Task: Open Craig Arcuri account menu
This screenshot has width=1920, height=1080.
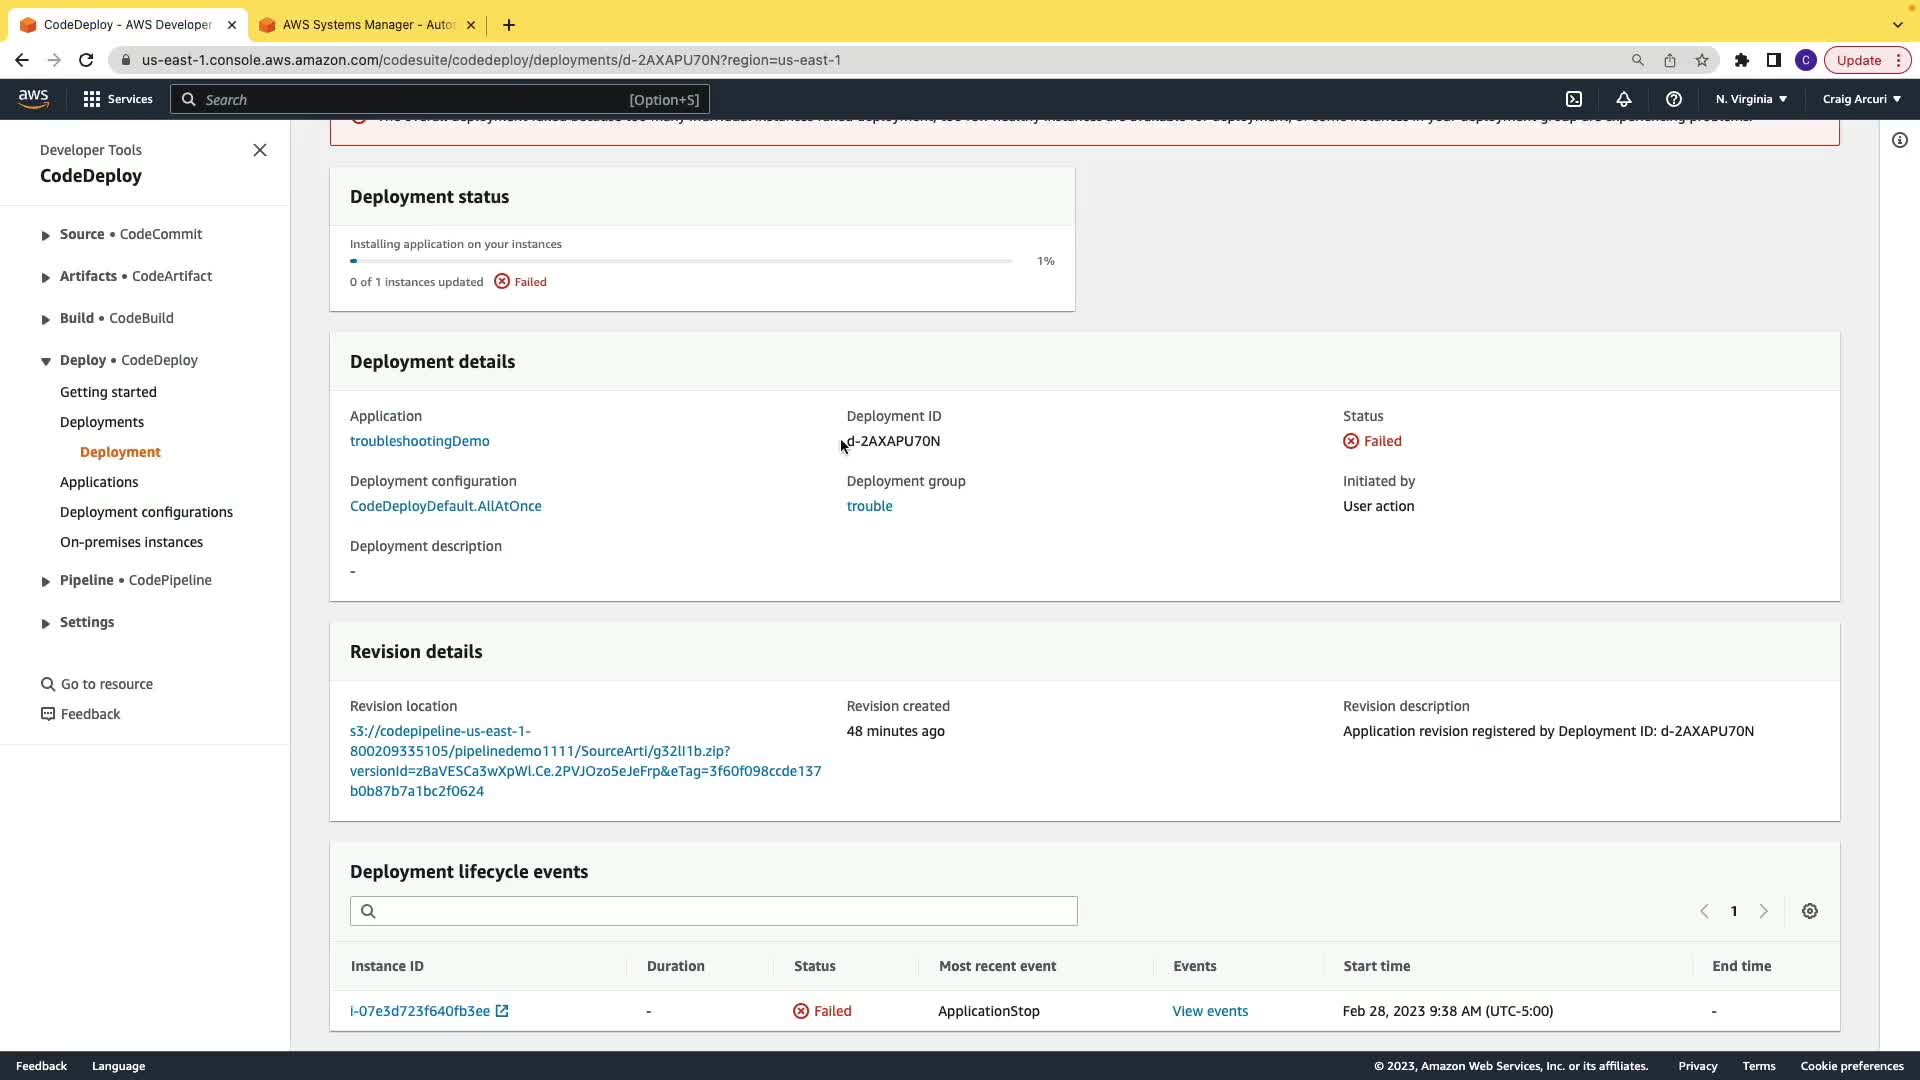Action: click(x=1861, y=99)
